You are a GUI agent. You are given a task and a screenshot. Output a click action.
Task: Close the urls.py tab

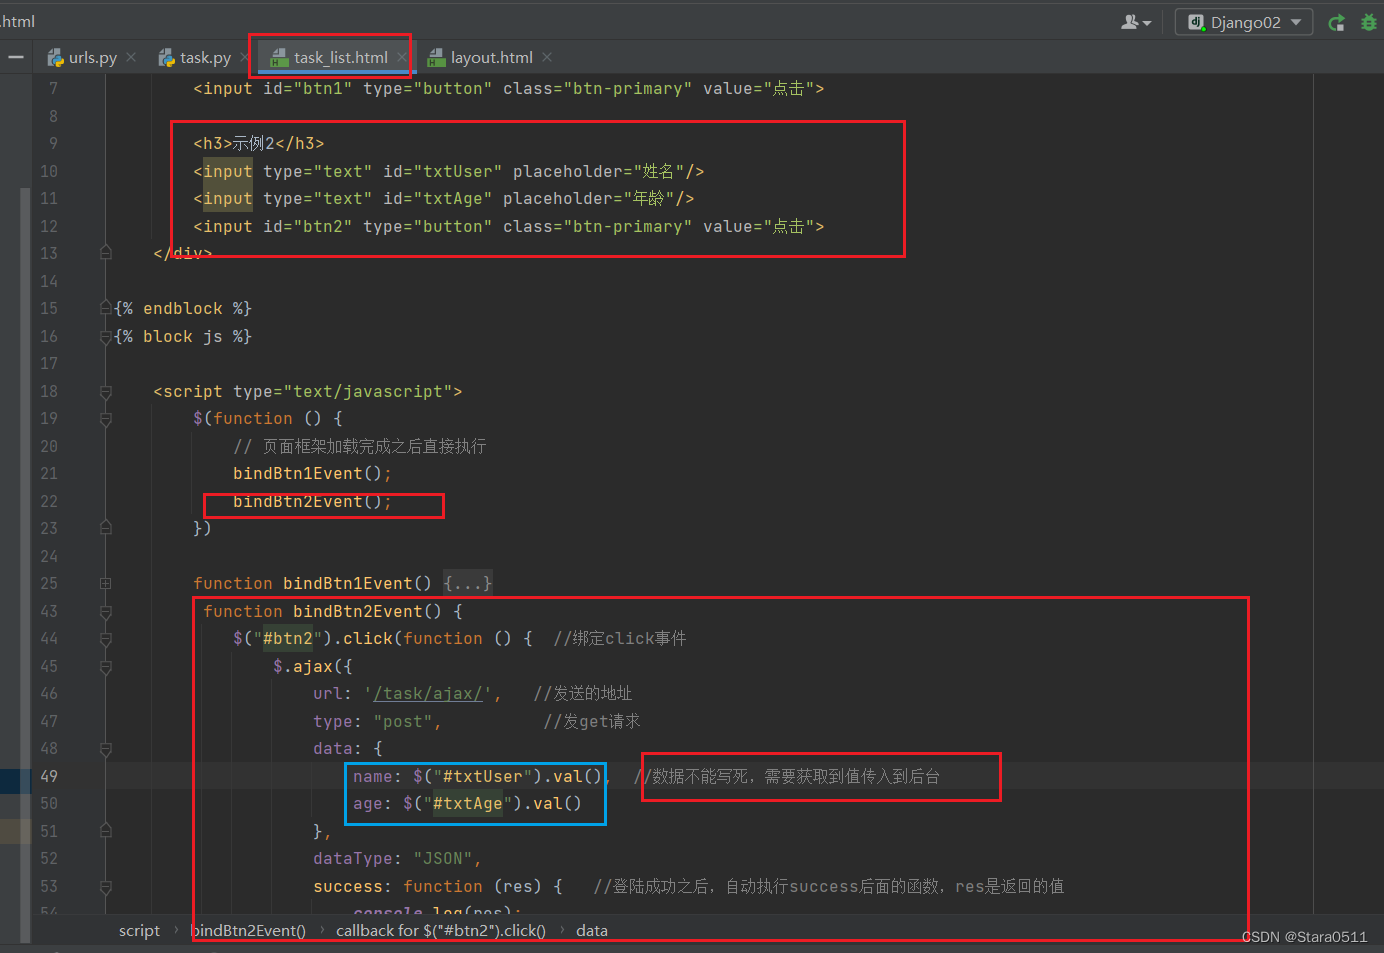[131, 57]
